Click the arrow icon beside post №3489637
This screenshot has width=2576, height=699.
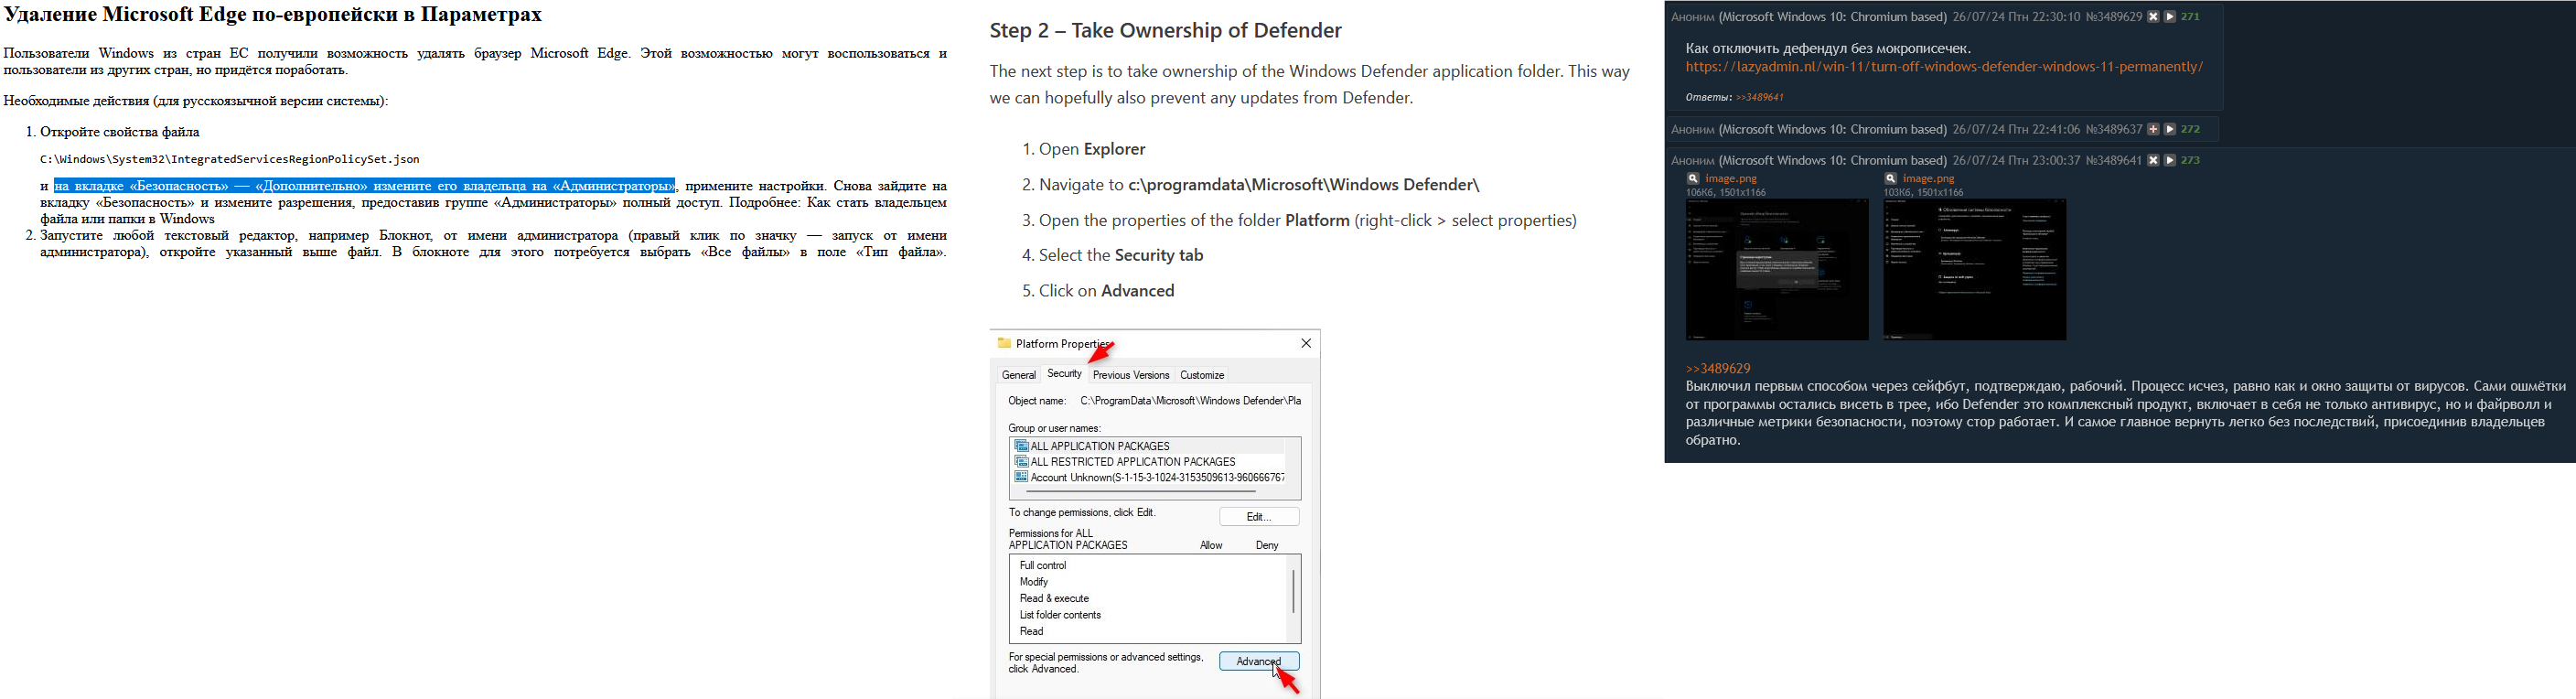[x=2170, y=129]
